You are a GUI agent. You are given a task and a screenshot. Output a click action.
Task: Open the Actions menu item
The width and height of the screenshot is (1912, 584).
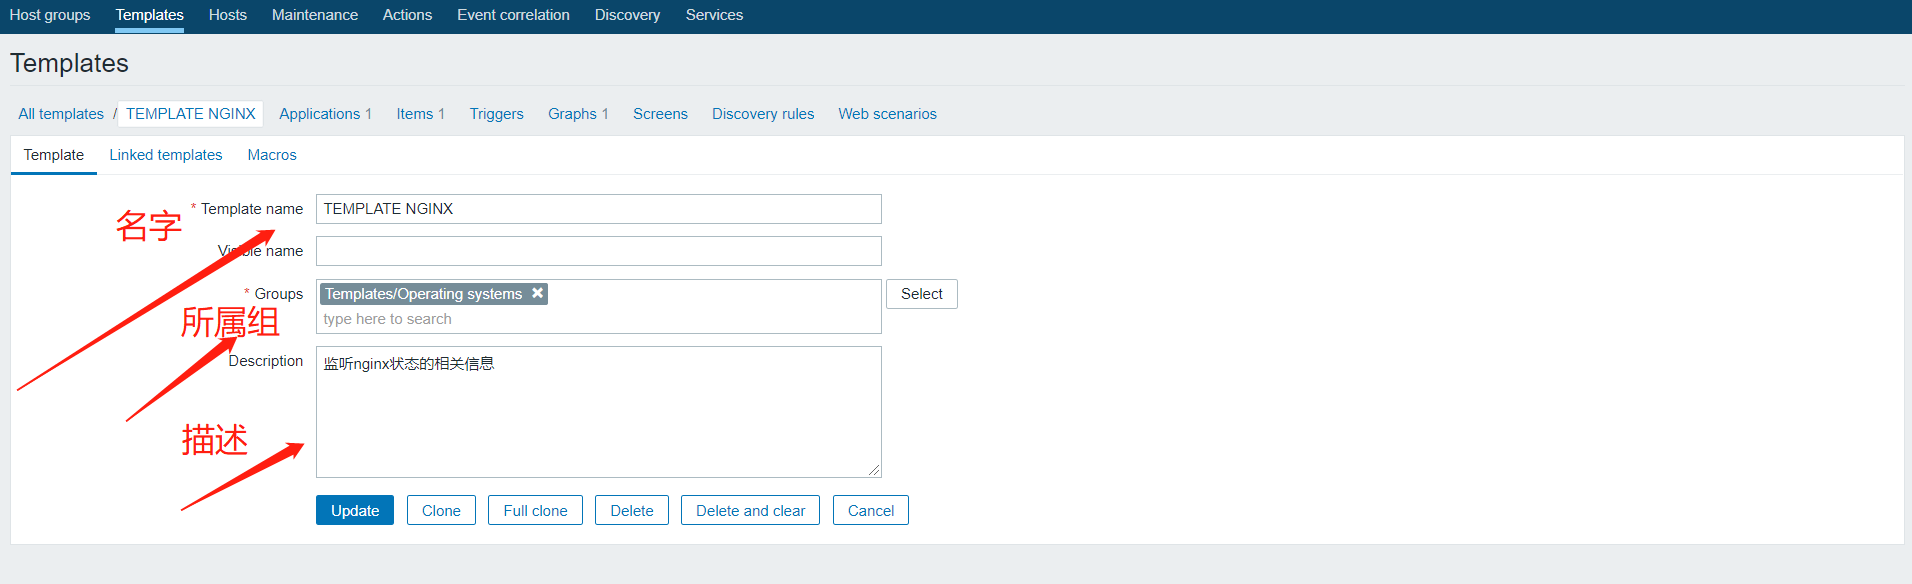(407, 15)
